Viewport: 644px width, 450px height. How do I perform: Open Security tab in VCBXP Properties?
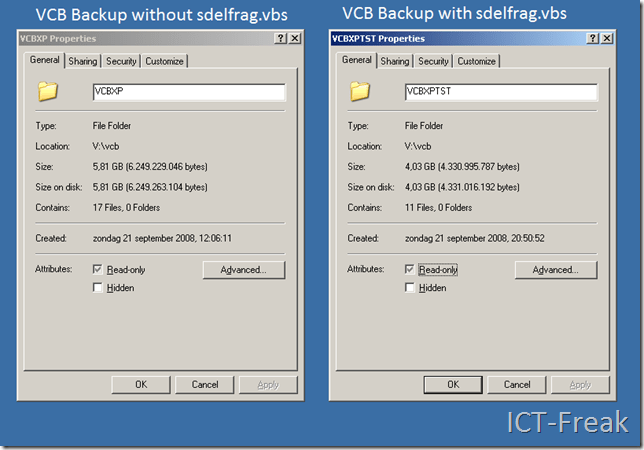pos(121,61)
